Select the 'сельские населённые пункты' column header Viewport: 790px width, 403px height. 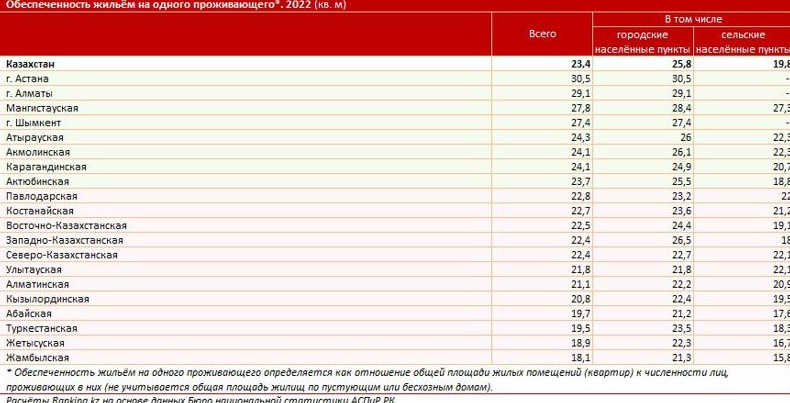click(x=740, y=41)
